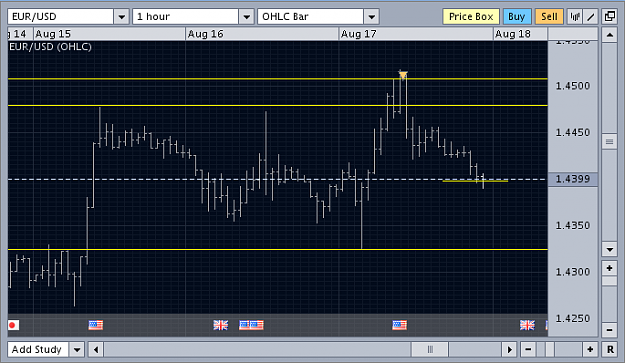
Task: Click the orange sell marker triangle on chart
Action: coord(403,75)
